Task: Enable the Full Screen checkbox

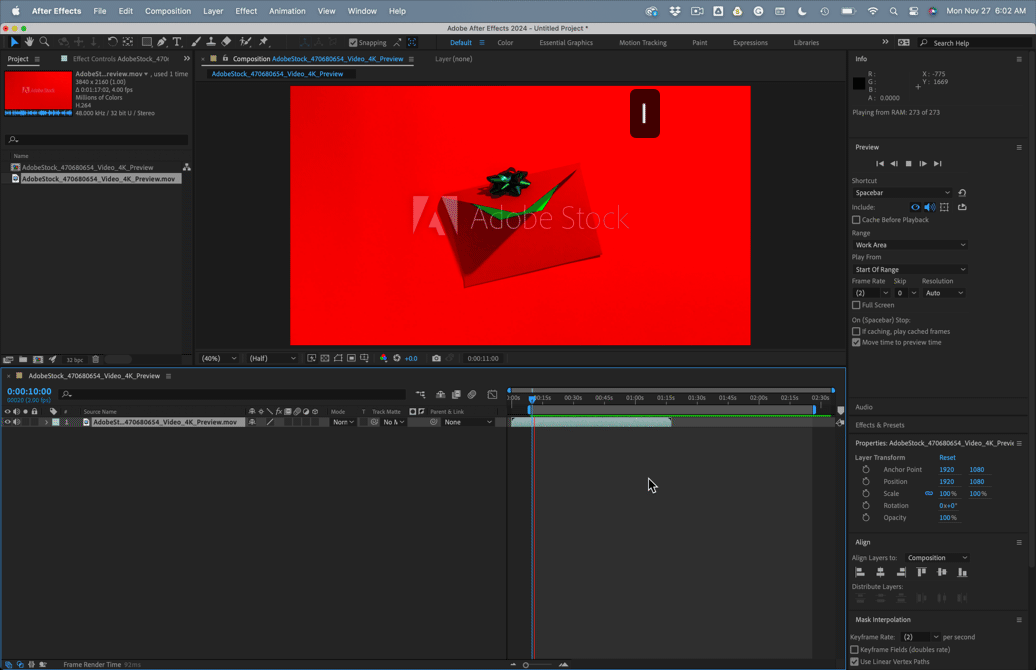Action: [856, 305]
